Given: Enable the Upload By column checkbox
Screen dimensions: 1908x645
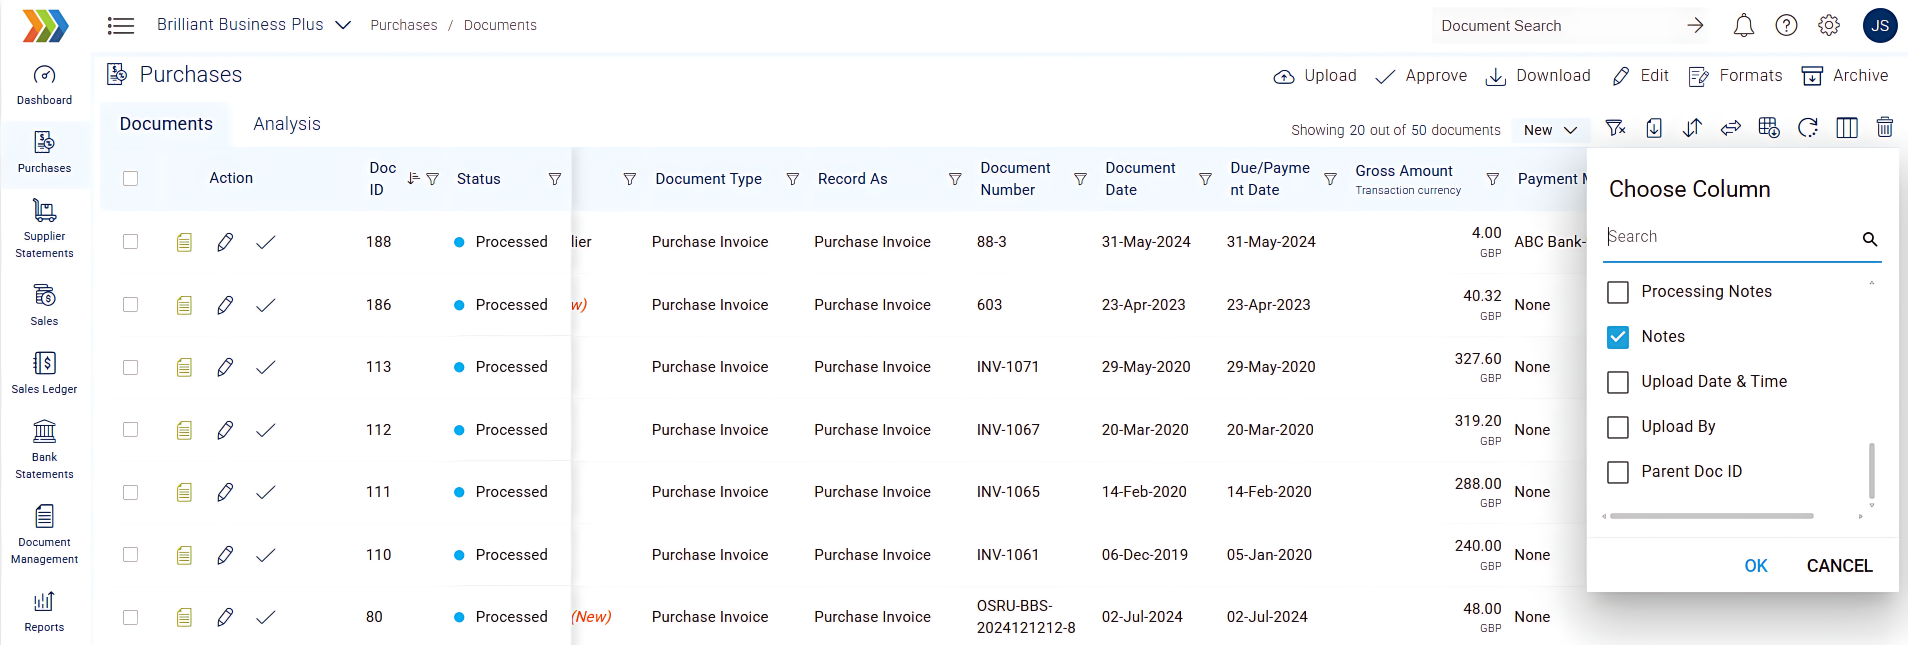Looking at the screenshot, I should tap(1617, 427).
